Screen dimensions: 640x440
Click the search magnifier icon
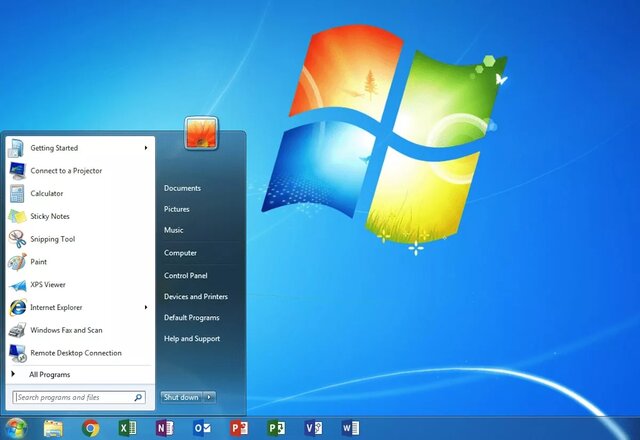[138, 397]
